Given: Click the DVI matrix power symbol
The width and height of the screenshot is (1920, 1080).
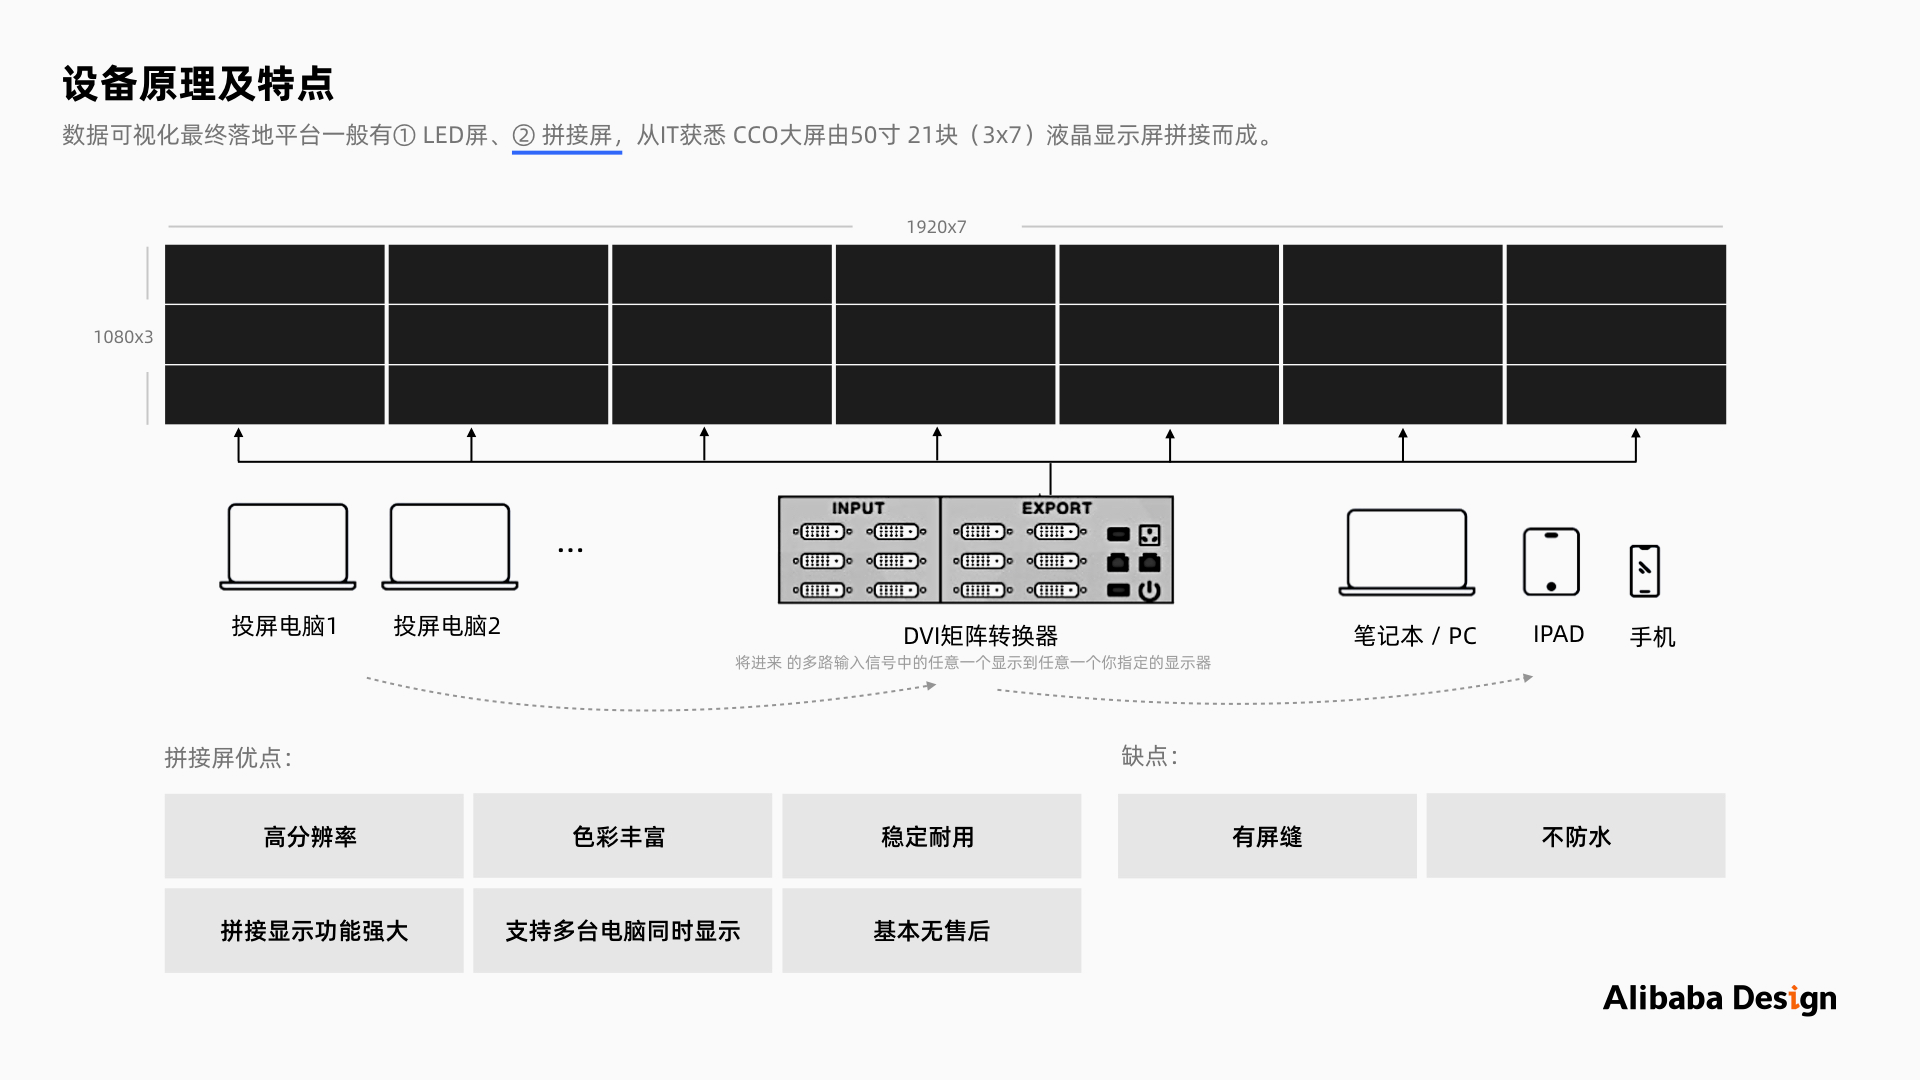Looking at the screenshot, I should 1150,591.
